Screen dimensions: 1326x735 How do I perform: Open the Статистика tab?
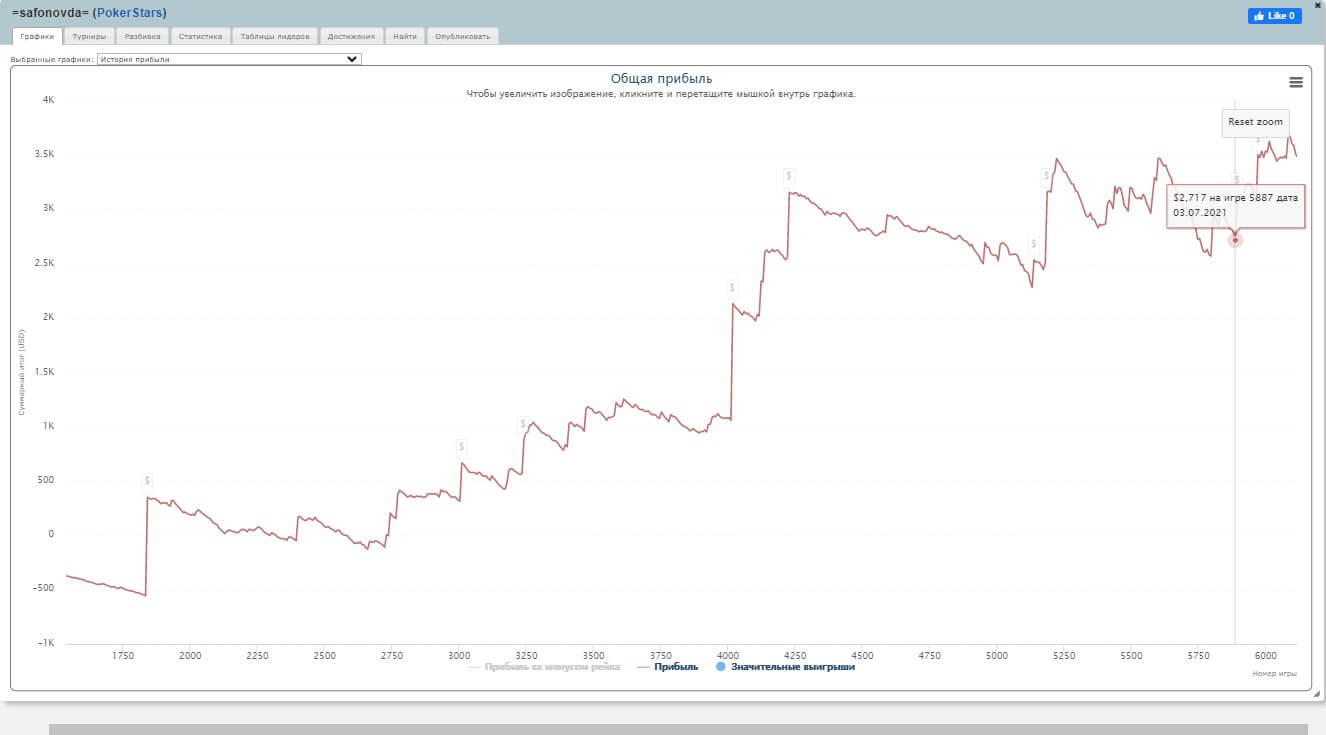point(200,36)
